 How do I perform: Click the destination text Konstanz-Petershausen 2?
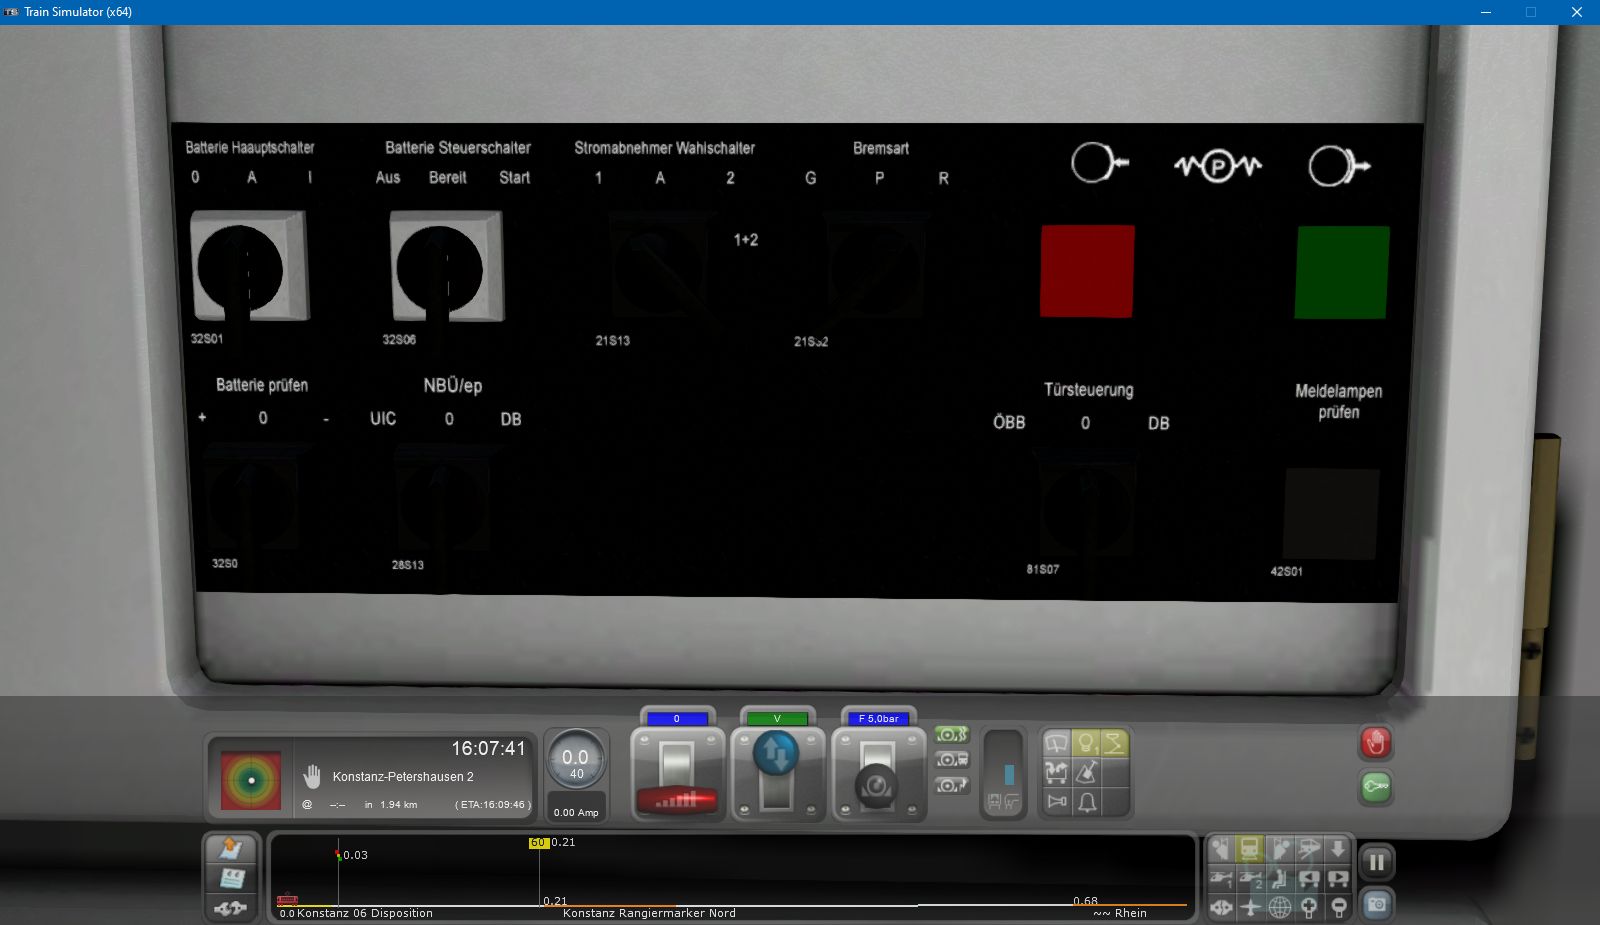pos(403,777)
